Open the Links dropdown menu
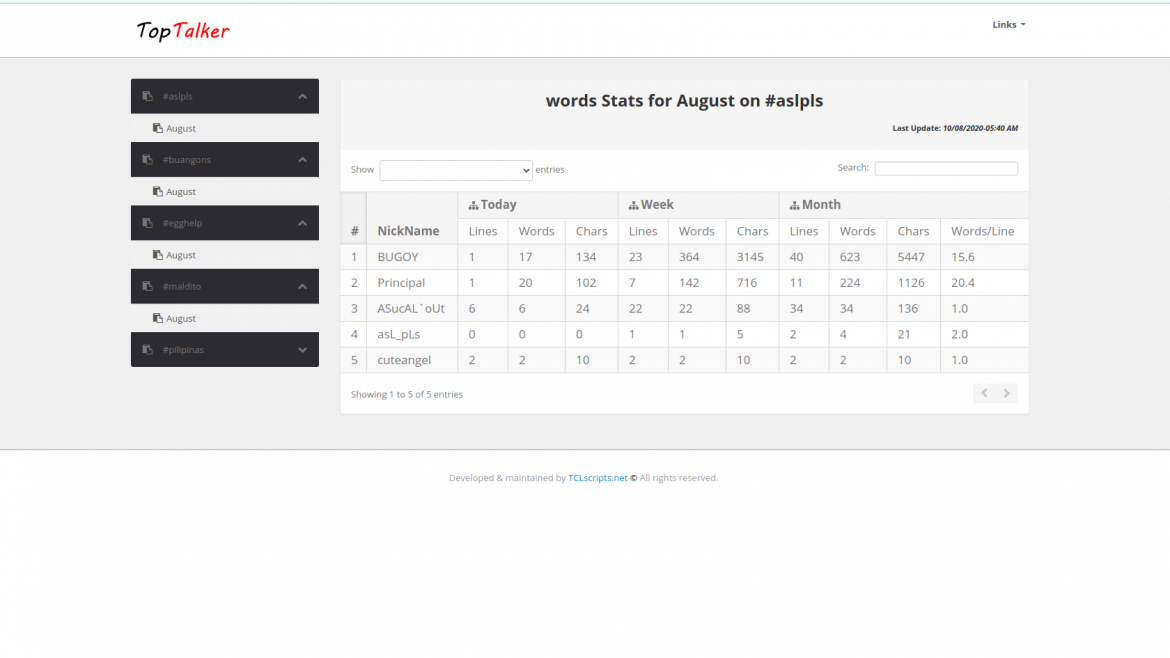 1009,25
